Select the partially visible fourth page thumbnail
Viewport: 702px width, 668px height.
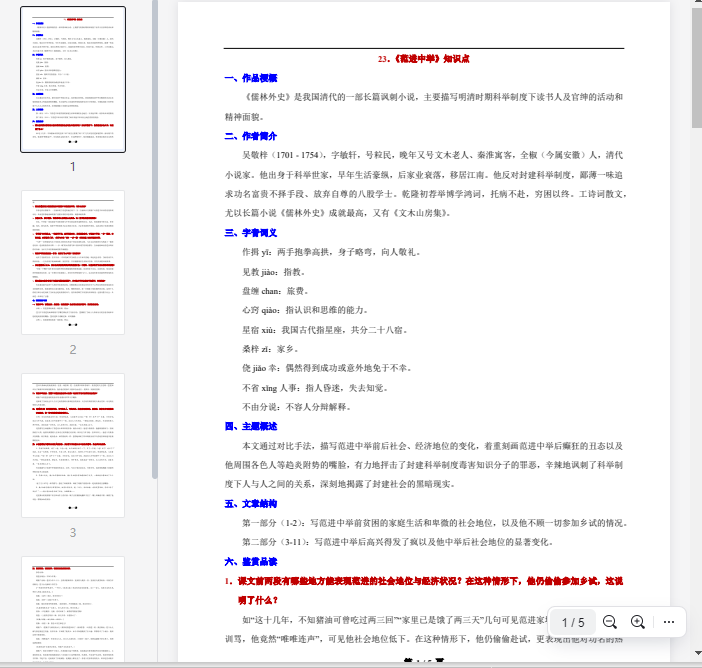coord(73,610)
